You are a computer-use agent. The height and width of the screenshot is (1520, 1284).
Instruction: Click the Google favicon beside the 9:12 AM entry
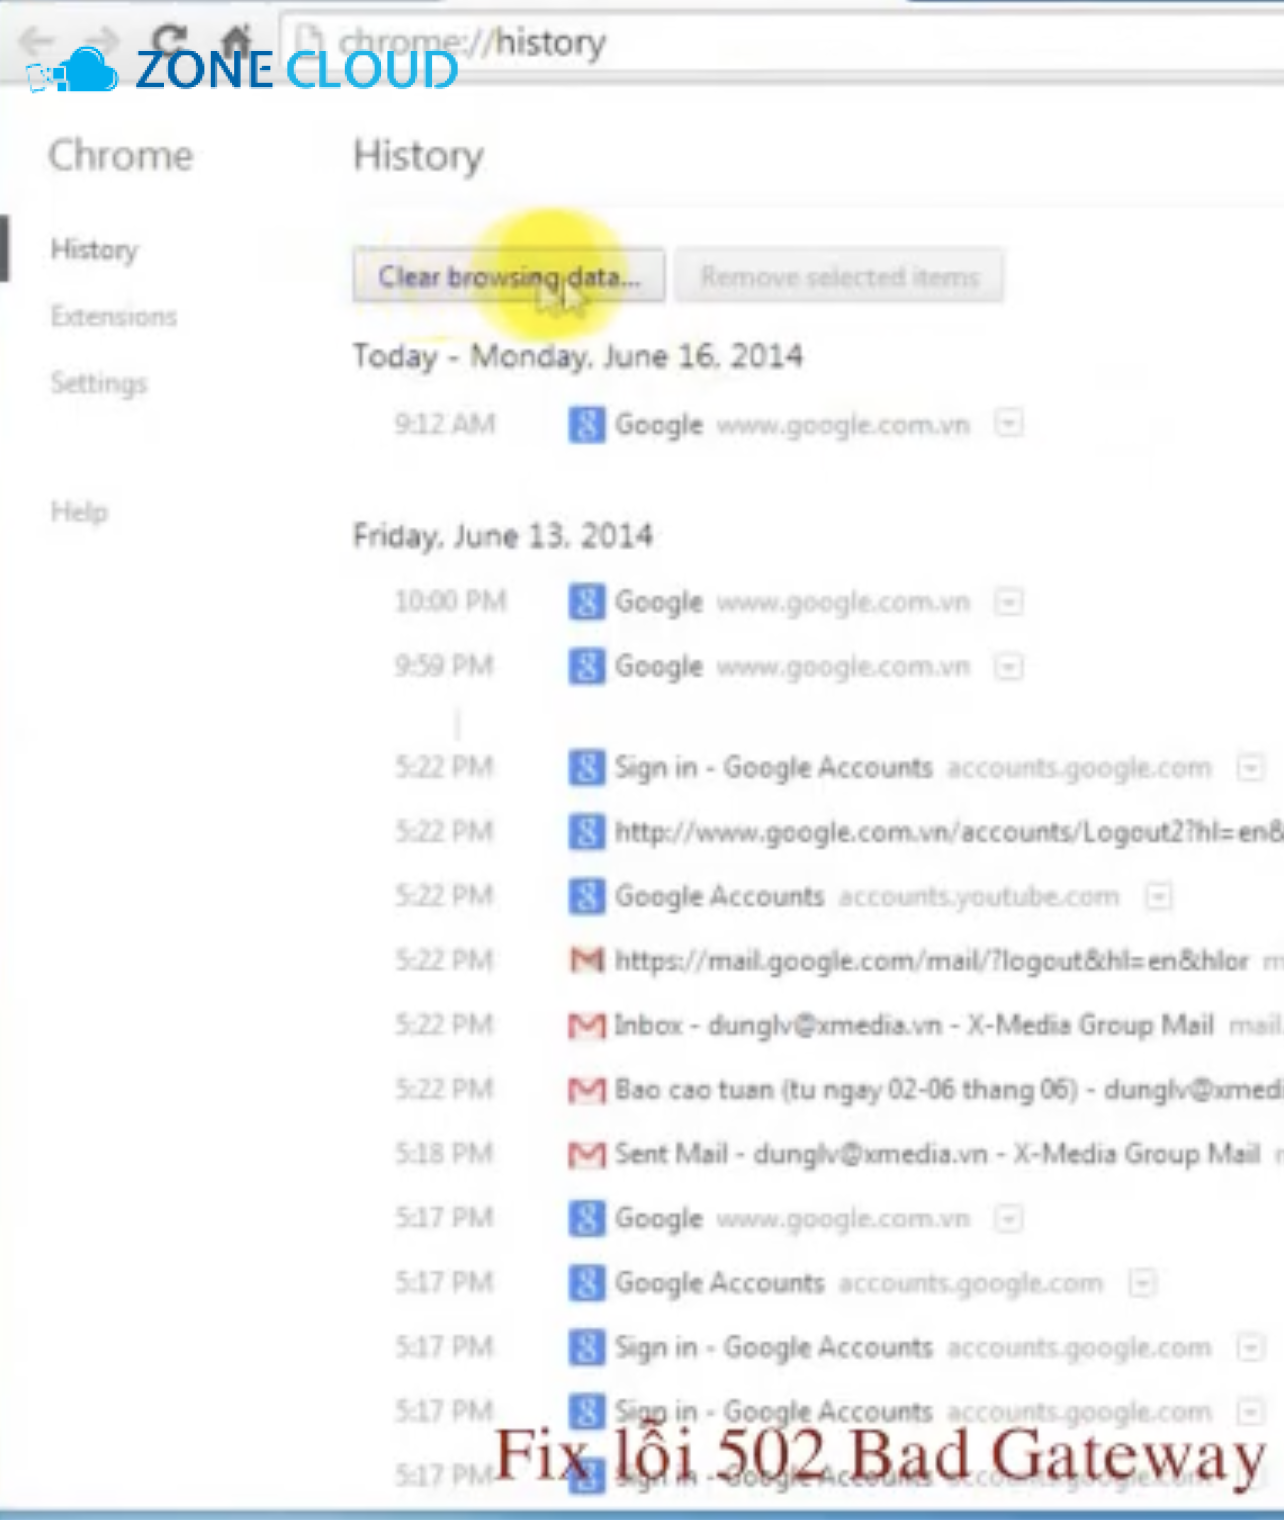[586, 424]
